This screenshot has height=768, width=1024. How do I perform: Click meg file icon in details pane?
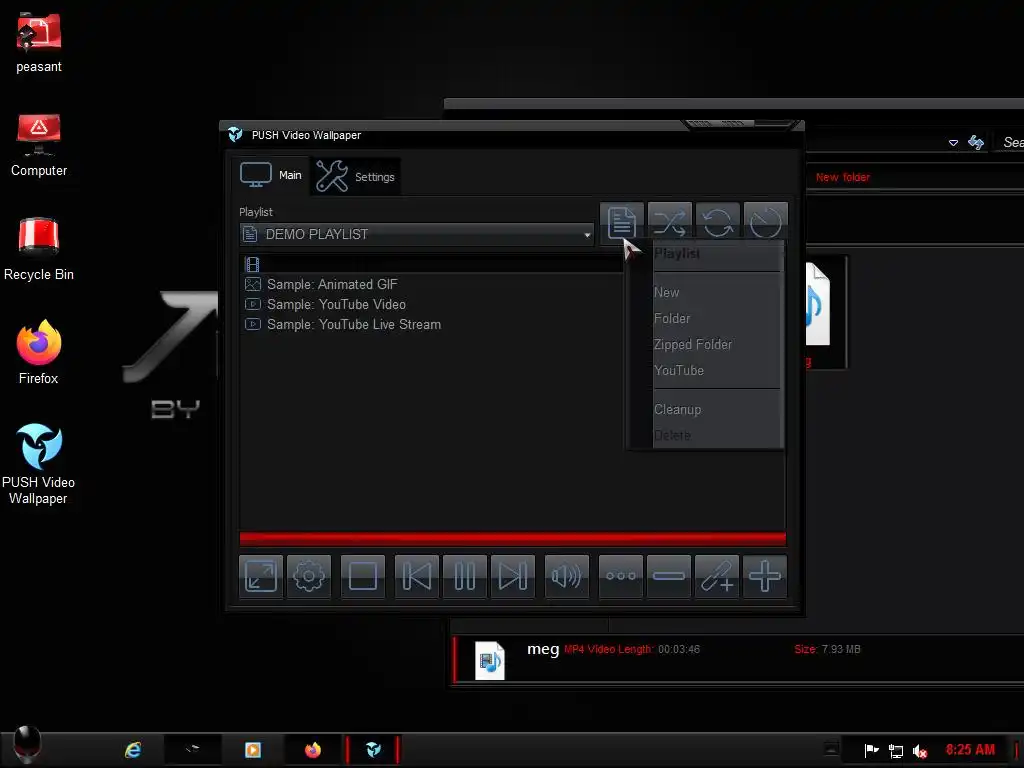(x=490, y=661)
